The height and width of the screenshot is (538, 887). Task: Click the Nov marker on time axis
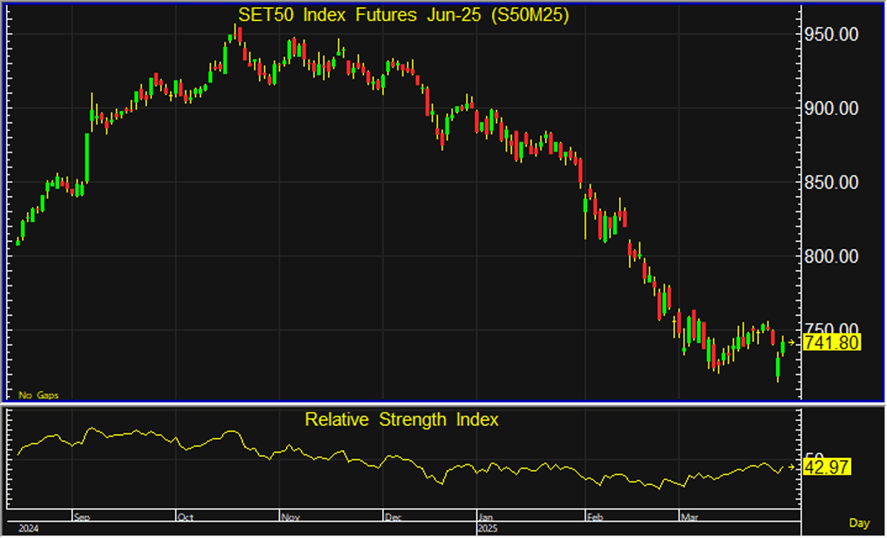coord(291,517)
